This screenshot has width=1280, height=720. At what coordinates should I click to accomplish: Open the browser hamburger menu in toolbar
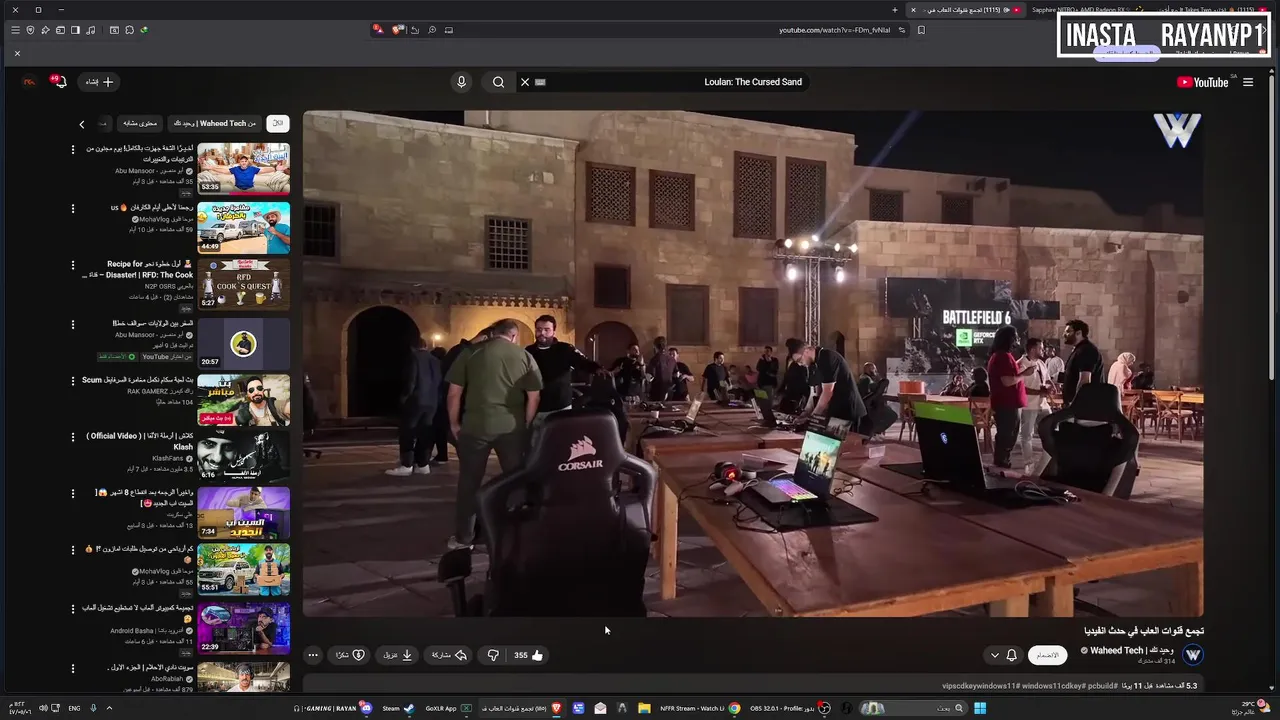[15, 30]
